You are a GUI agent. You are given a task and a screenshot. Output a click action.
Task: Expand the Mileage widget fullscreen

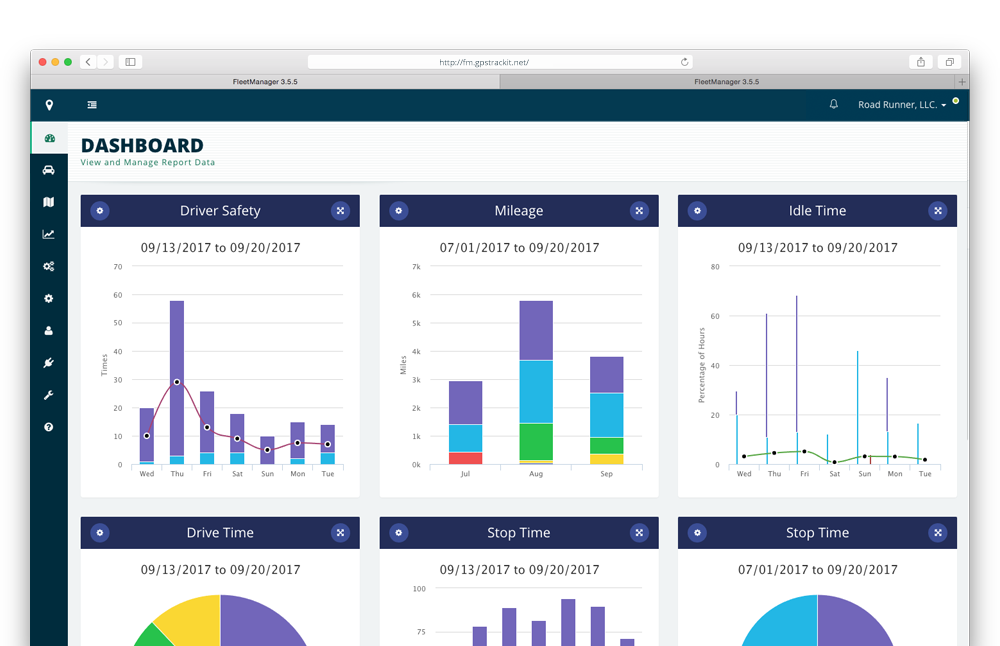coord(639,210)
